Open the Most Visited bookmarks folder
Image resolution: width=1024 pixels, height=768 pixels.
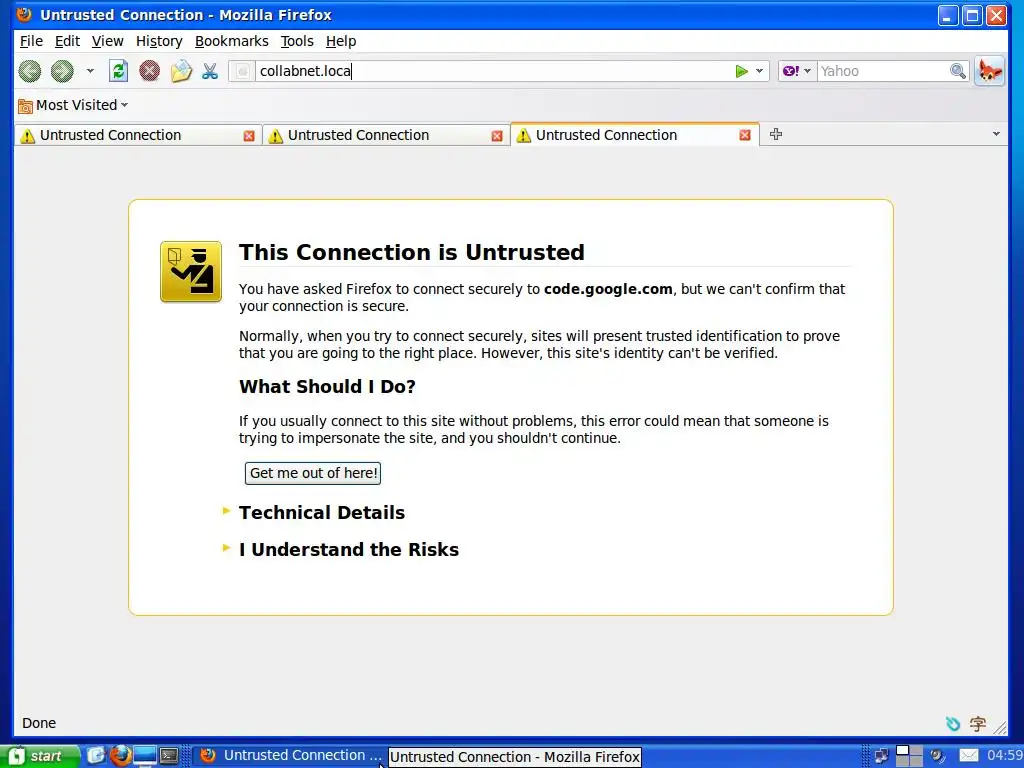[x=73, y=105]
